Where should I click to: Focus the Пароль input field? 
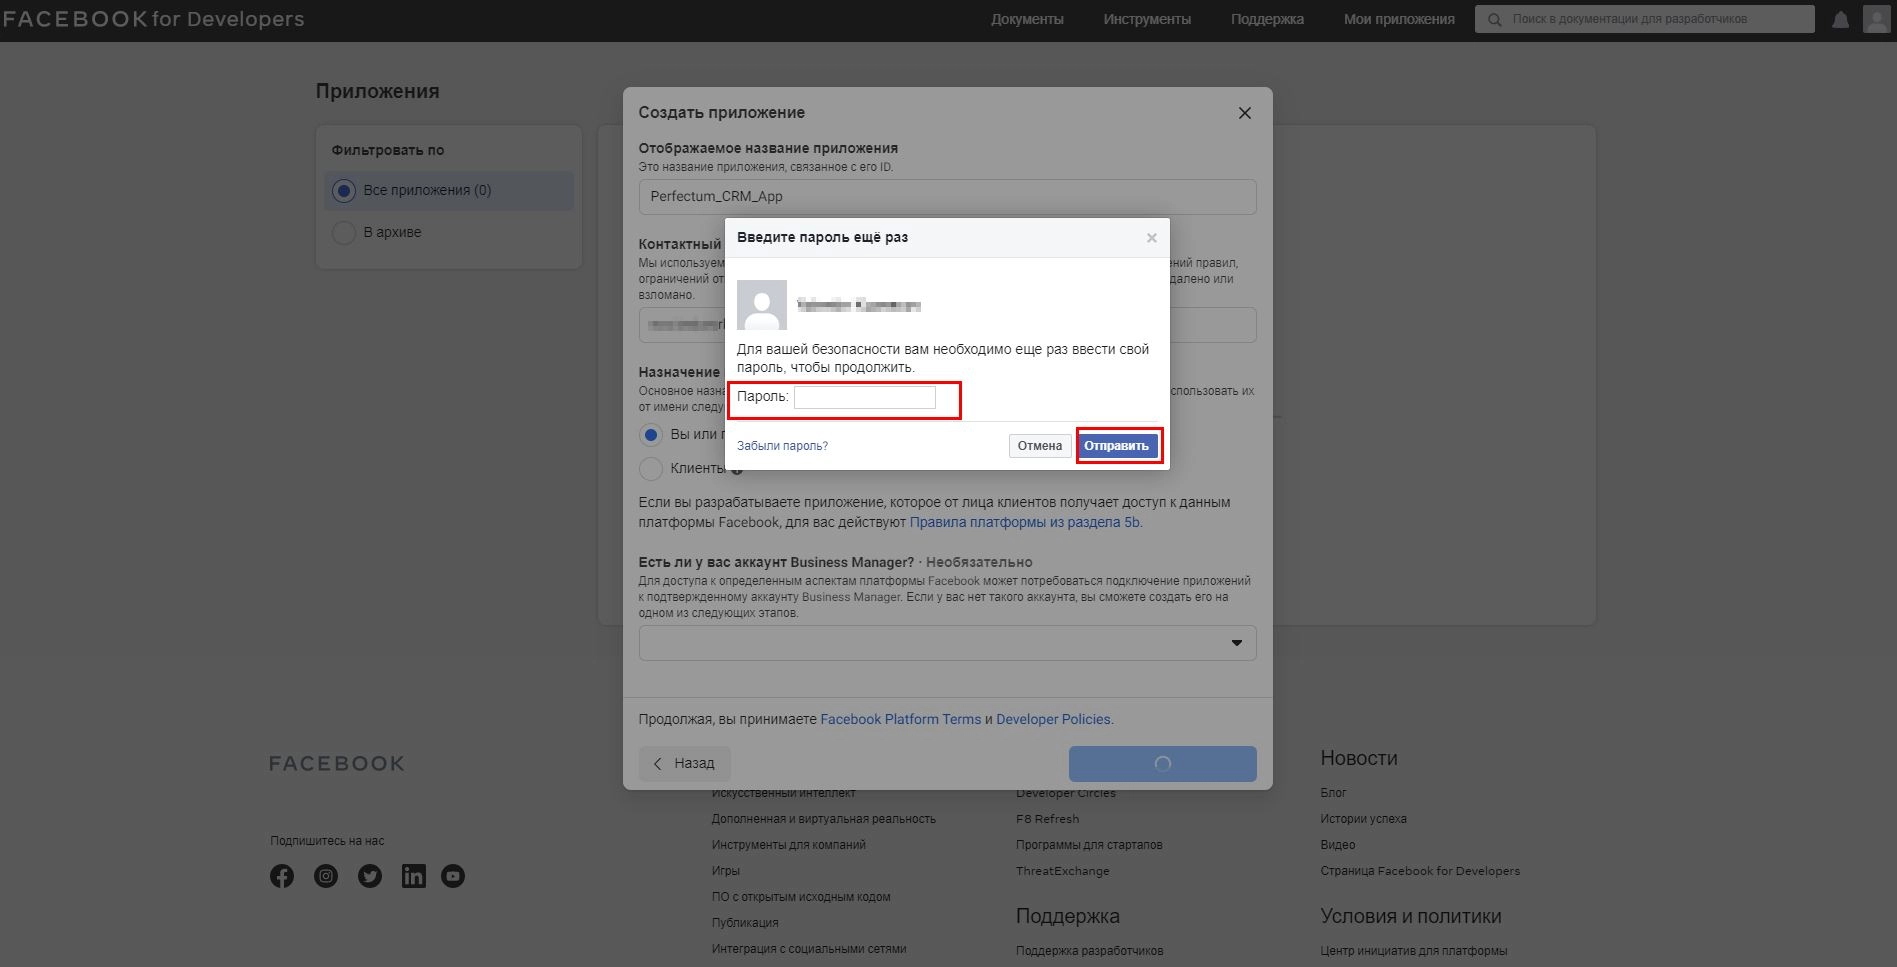click(x=865, y=397)
